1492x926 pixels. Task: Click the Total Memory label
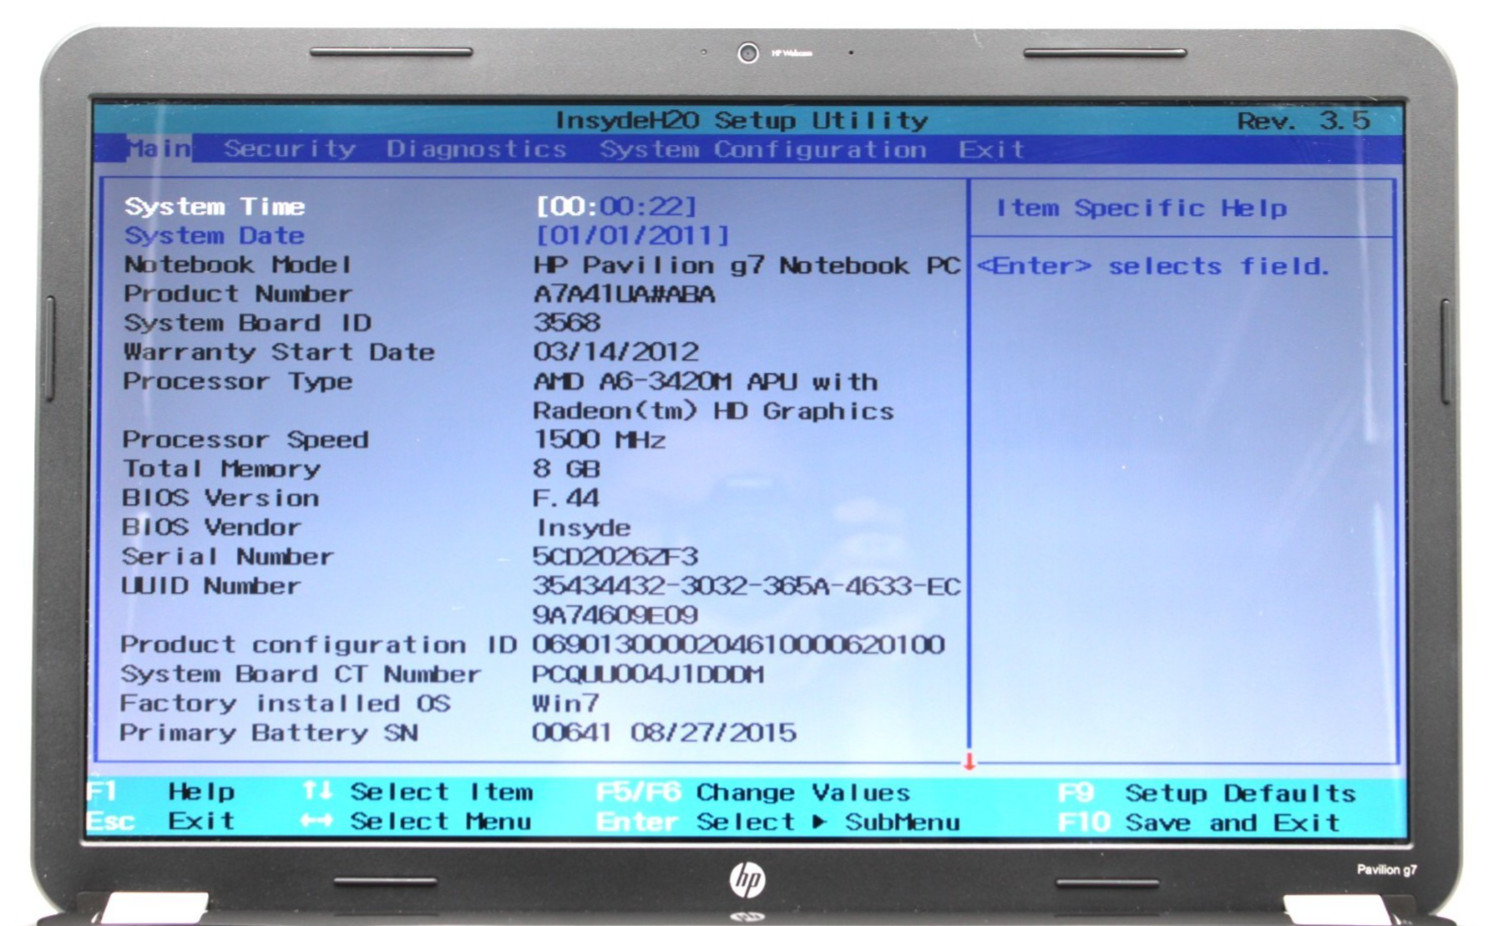tap(222, 469)
